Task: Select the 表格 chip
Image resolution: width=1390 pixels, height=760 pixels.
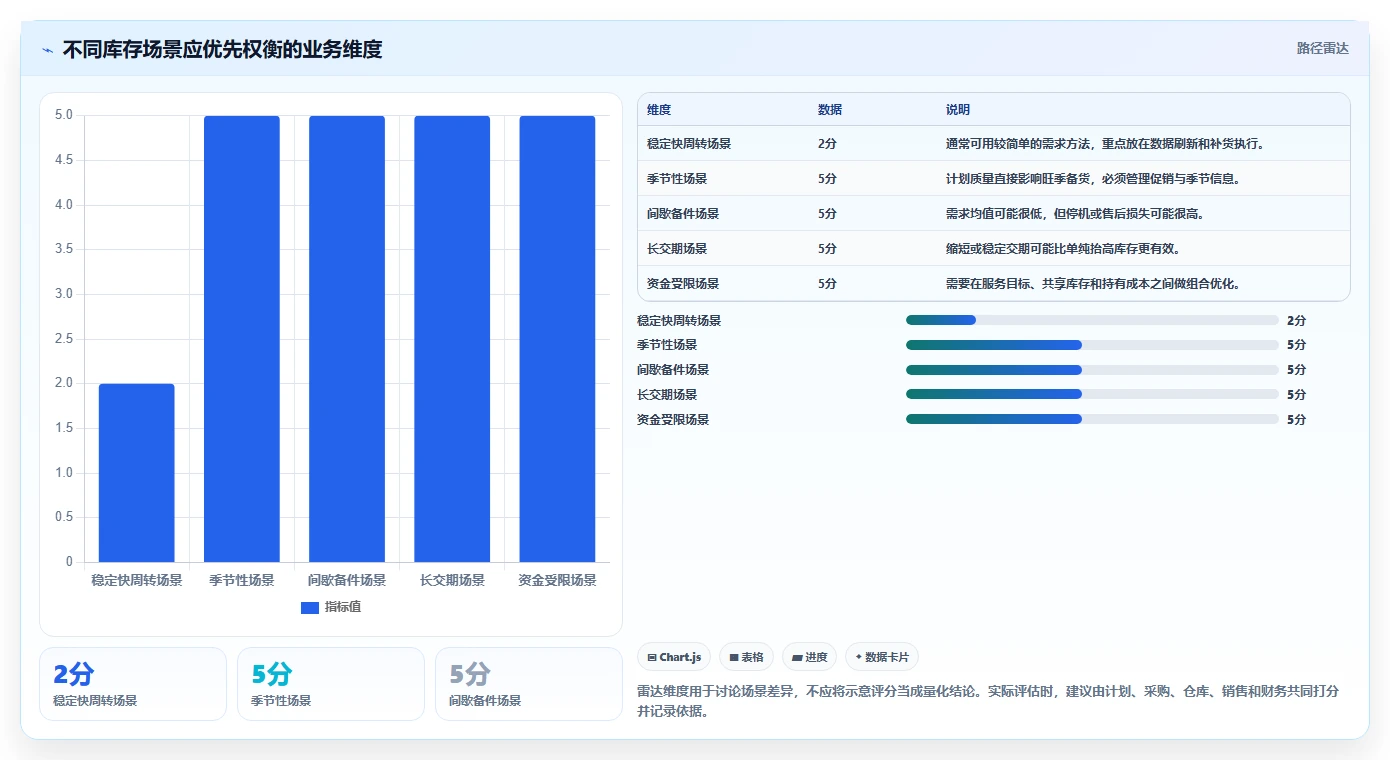Action: click(x=746, y=657)
